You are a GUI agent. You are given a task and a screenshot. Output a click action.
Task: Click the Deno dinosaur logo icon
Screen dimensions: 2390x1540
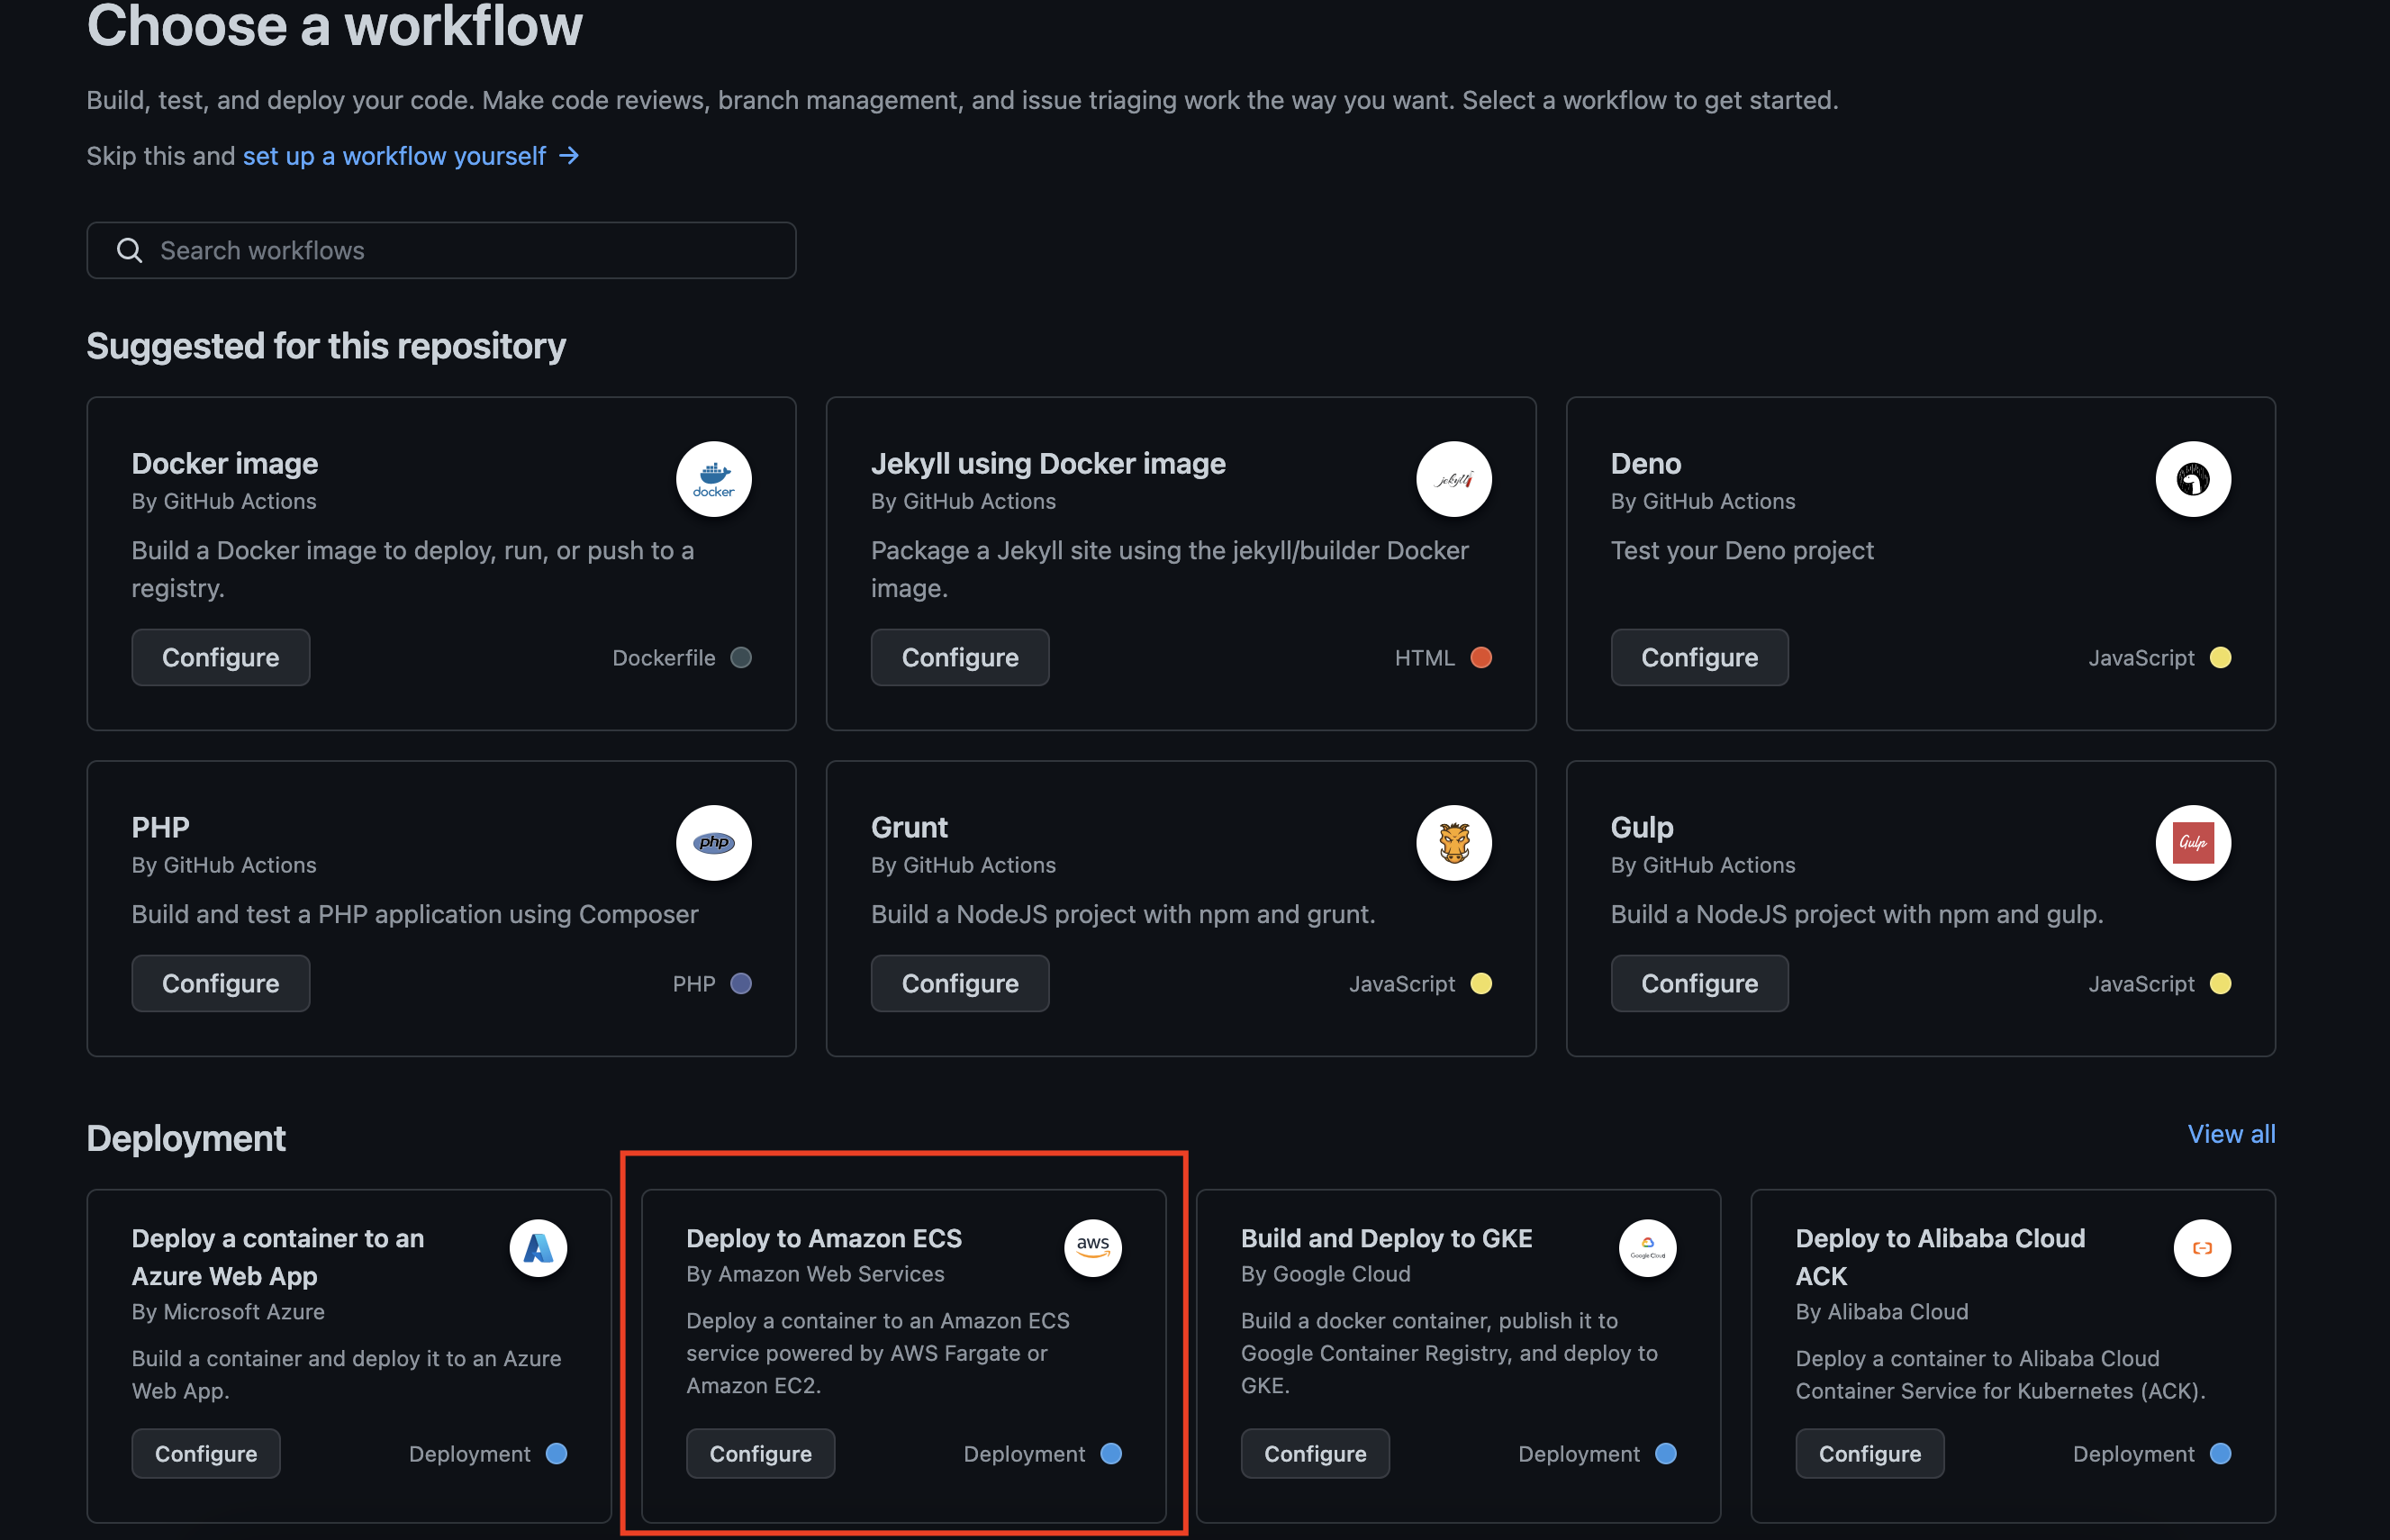pos(2192,479)
